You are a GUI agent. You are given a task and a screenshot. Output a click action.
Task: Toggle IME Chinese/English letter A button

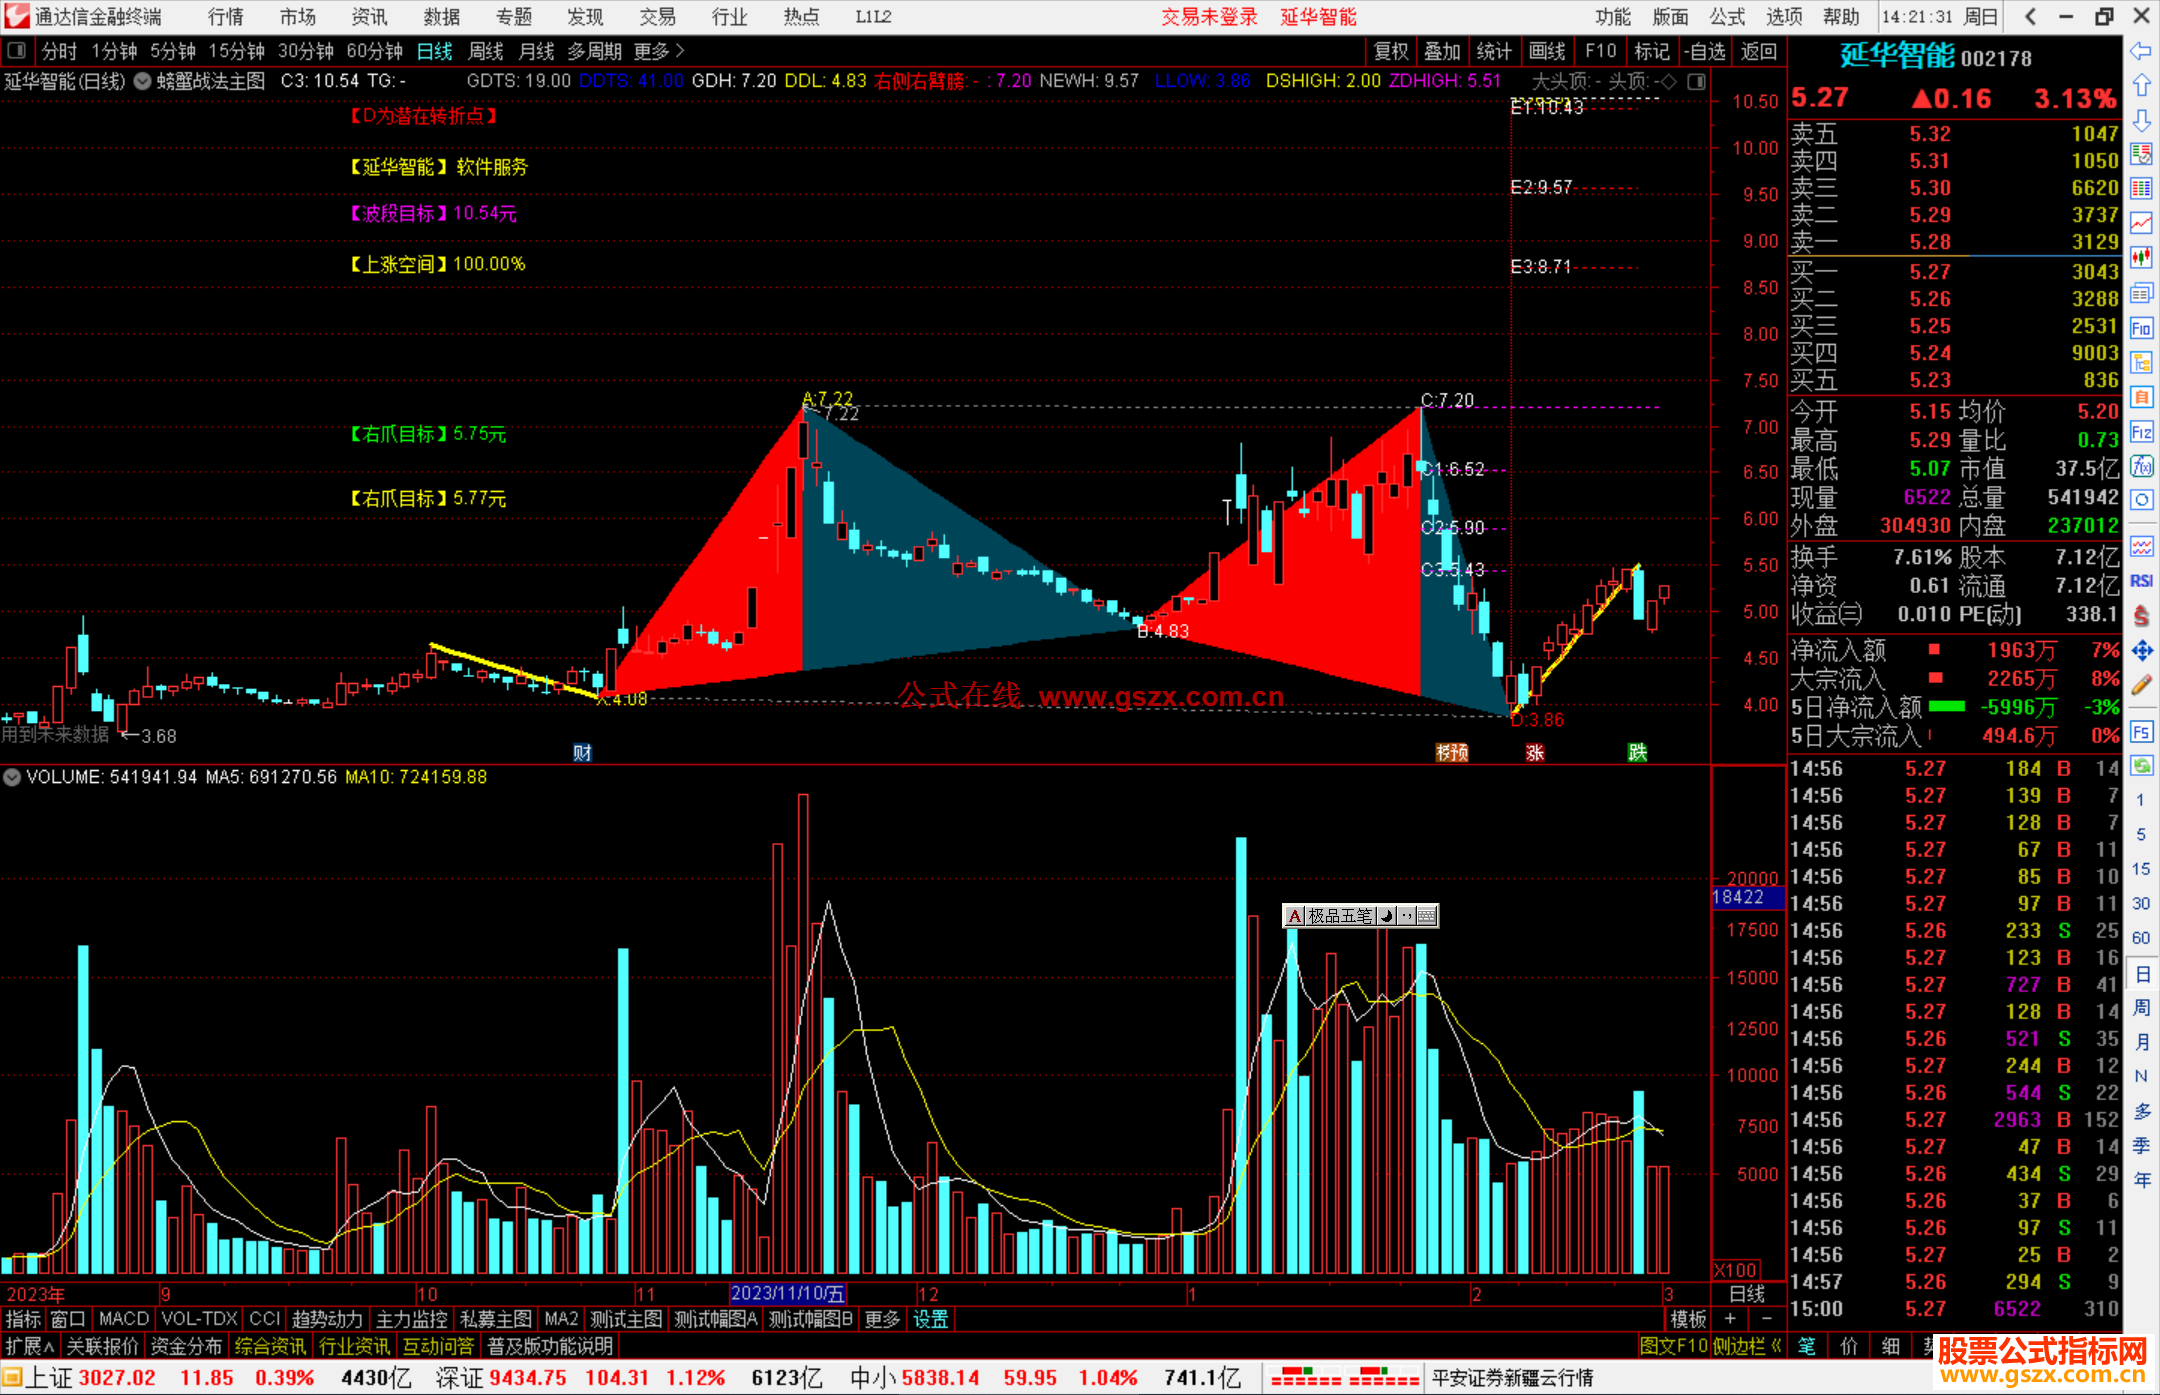tap(1294, 916)
